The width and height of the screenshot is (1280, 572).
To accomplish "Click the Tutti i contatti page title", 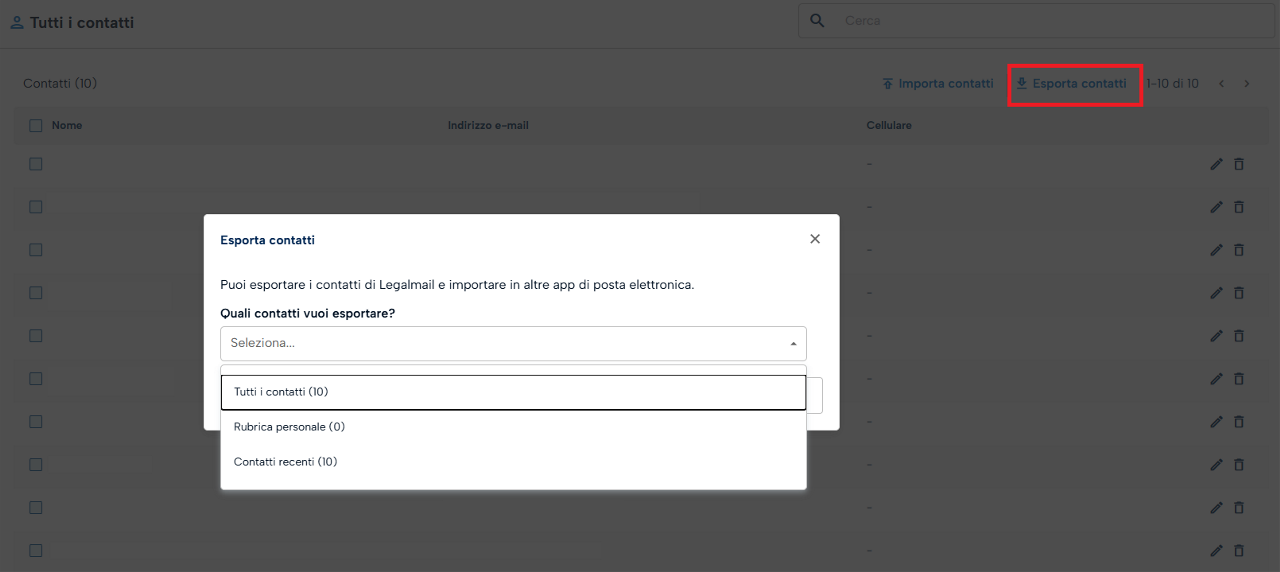I will coord(82,22).
